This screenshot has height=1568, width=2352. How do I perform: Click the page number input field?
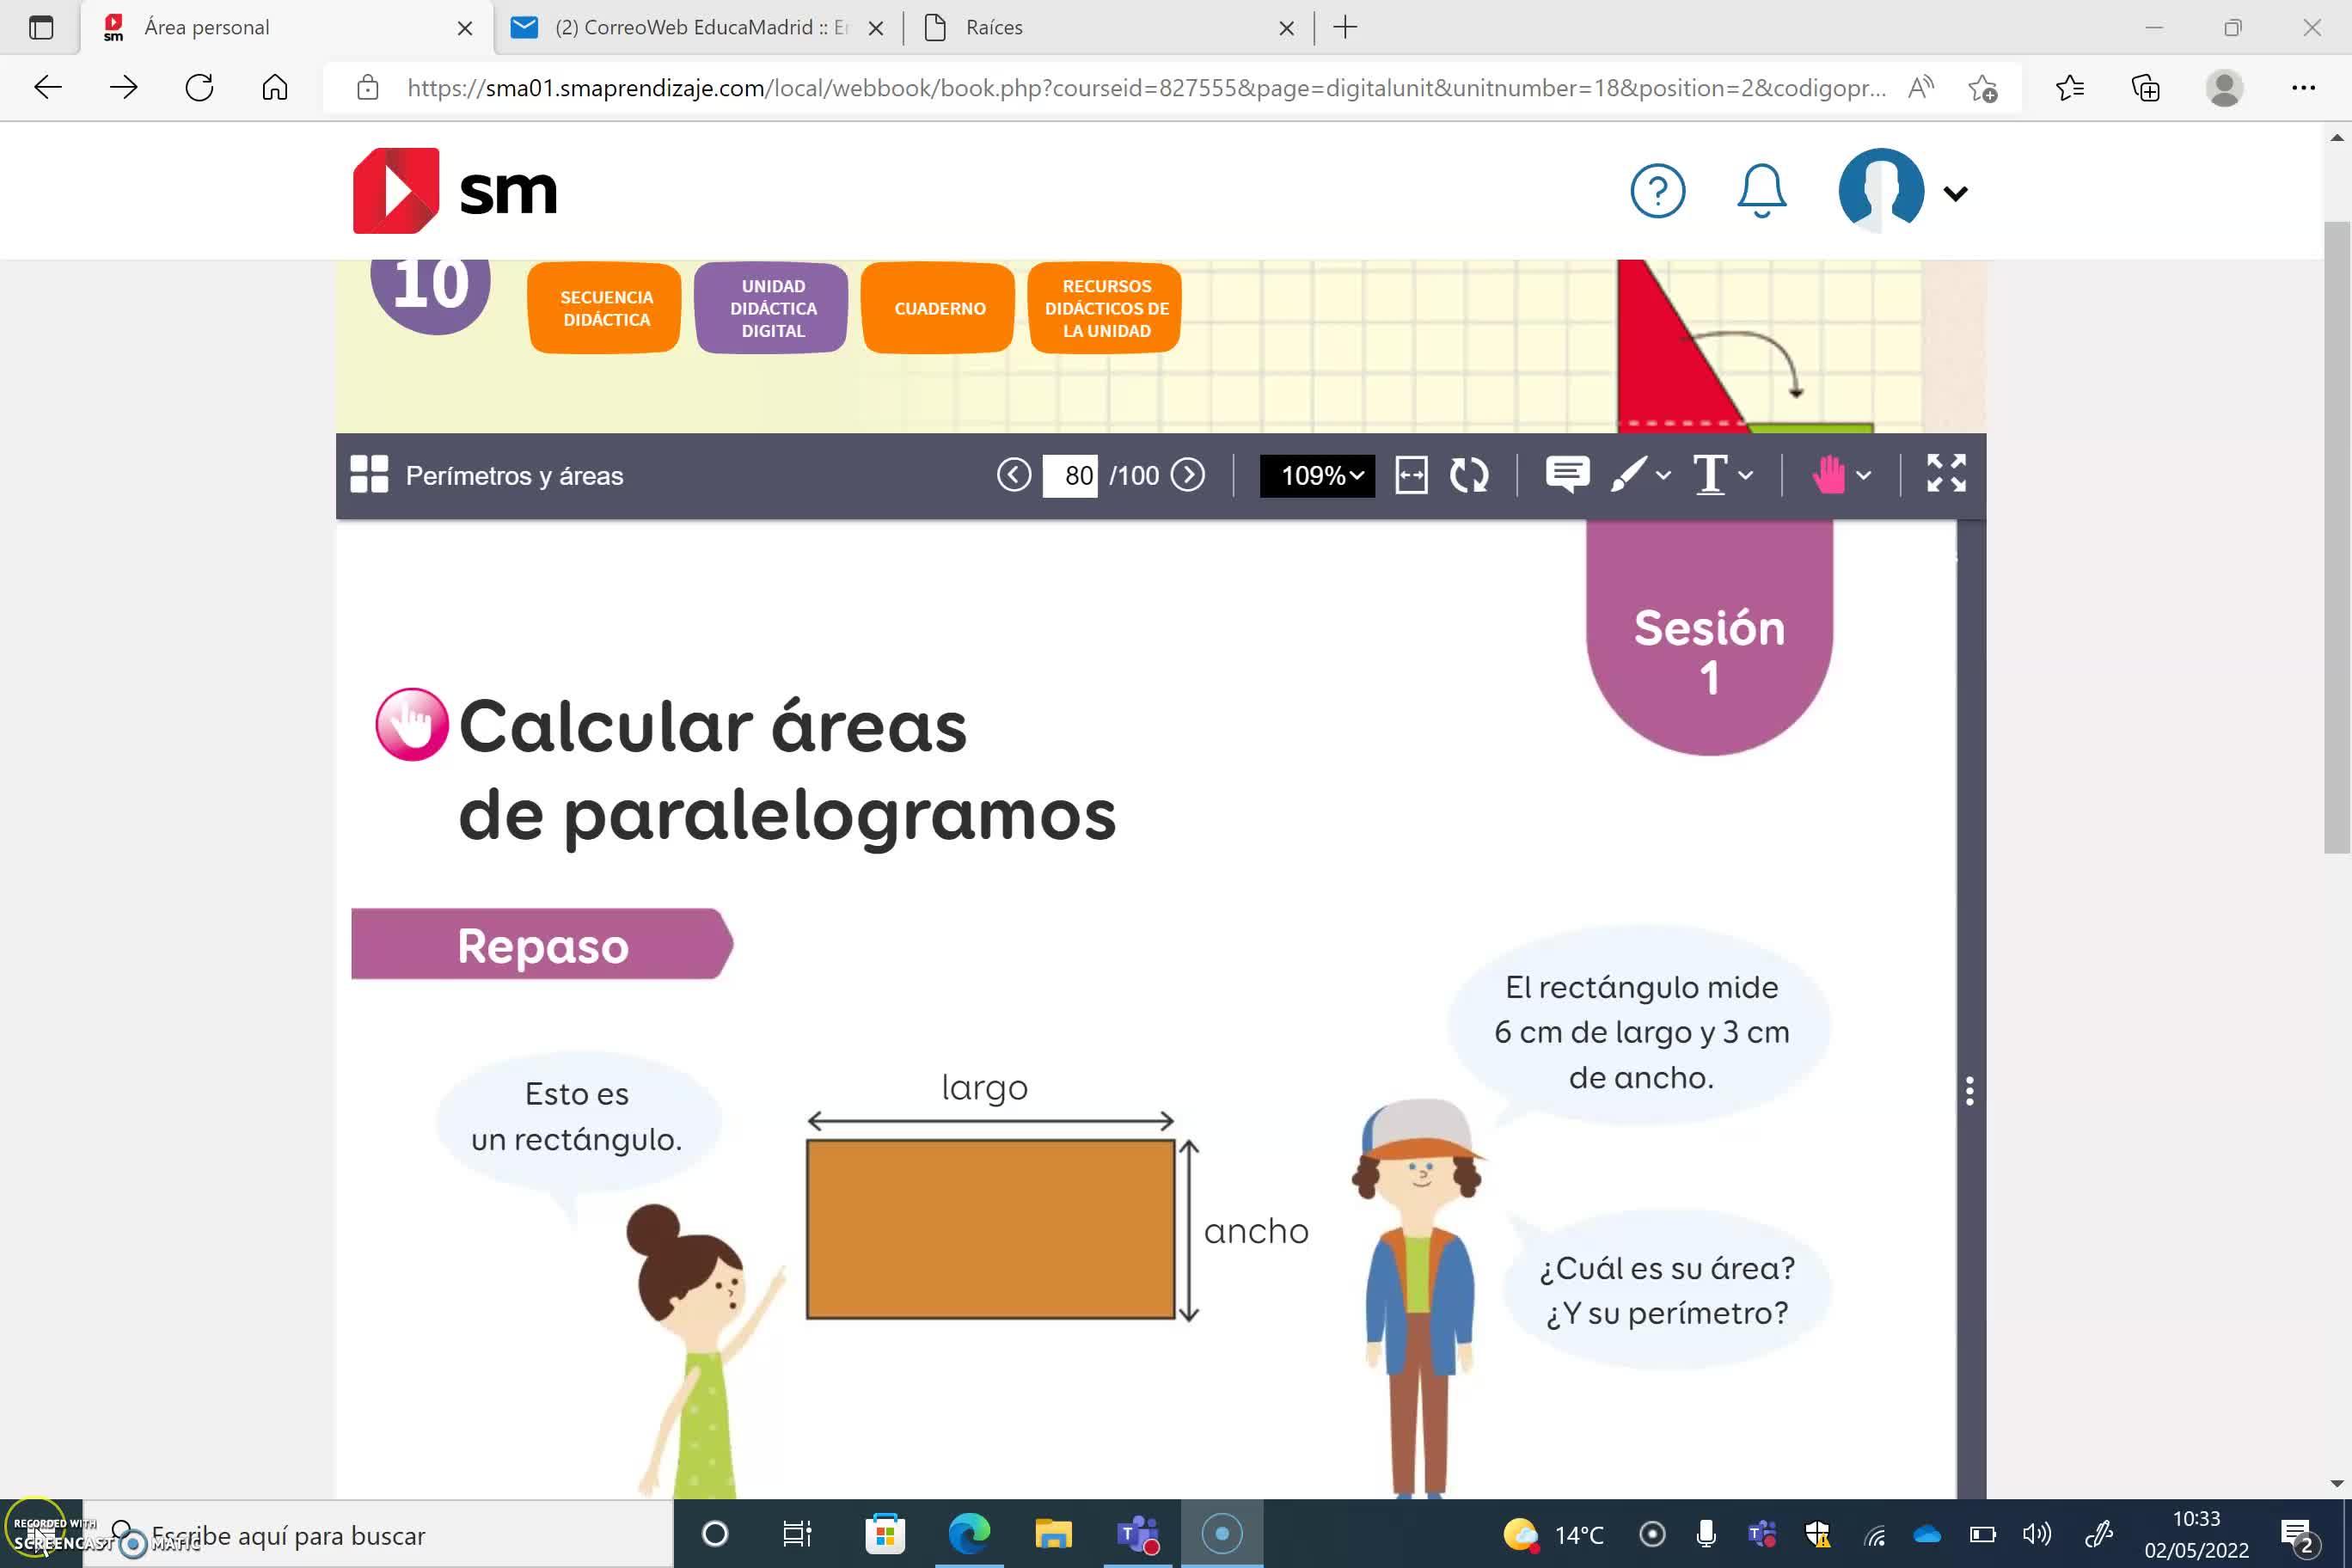[1070, 475]
